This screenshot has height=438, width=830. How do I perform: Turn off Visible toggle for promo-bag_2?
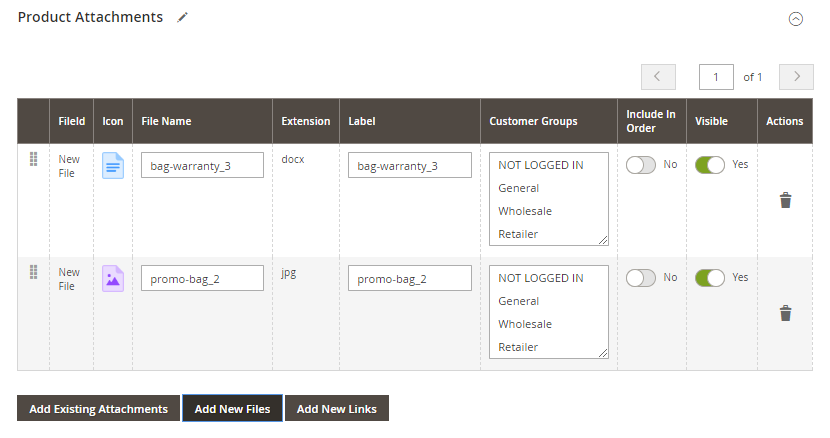(709, 278)
